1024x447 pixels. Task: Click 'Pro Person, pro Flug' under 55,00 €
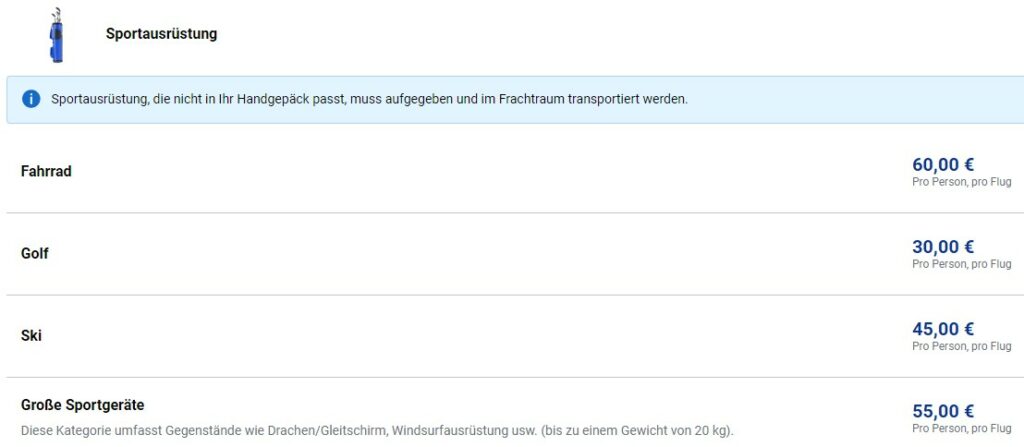[961, 429]
